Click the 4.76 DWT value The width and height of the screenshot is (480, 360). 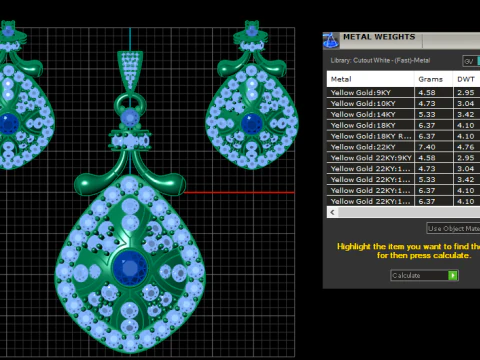pyautogui.click(x=466, y=147)
